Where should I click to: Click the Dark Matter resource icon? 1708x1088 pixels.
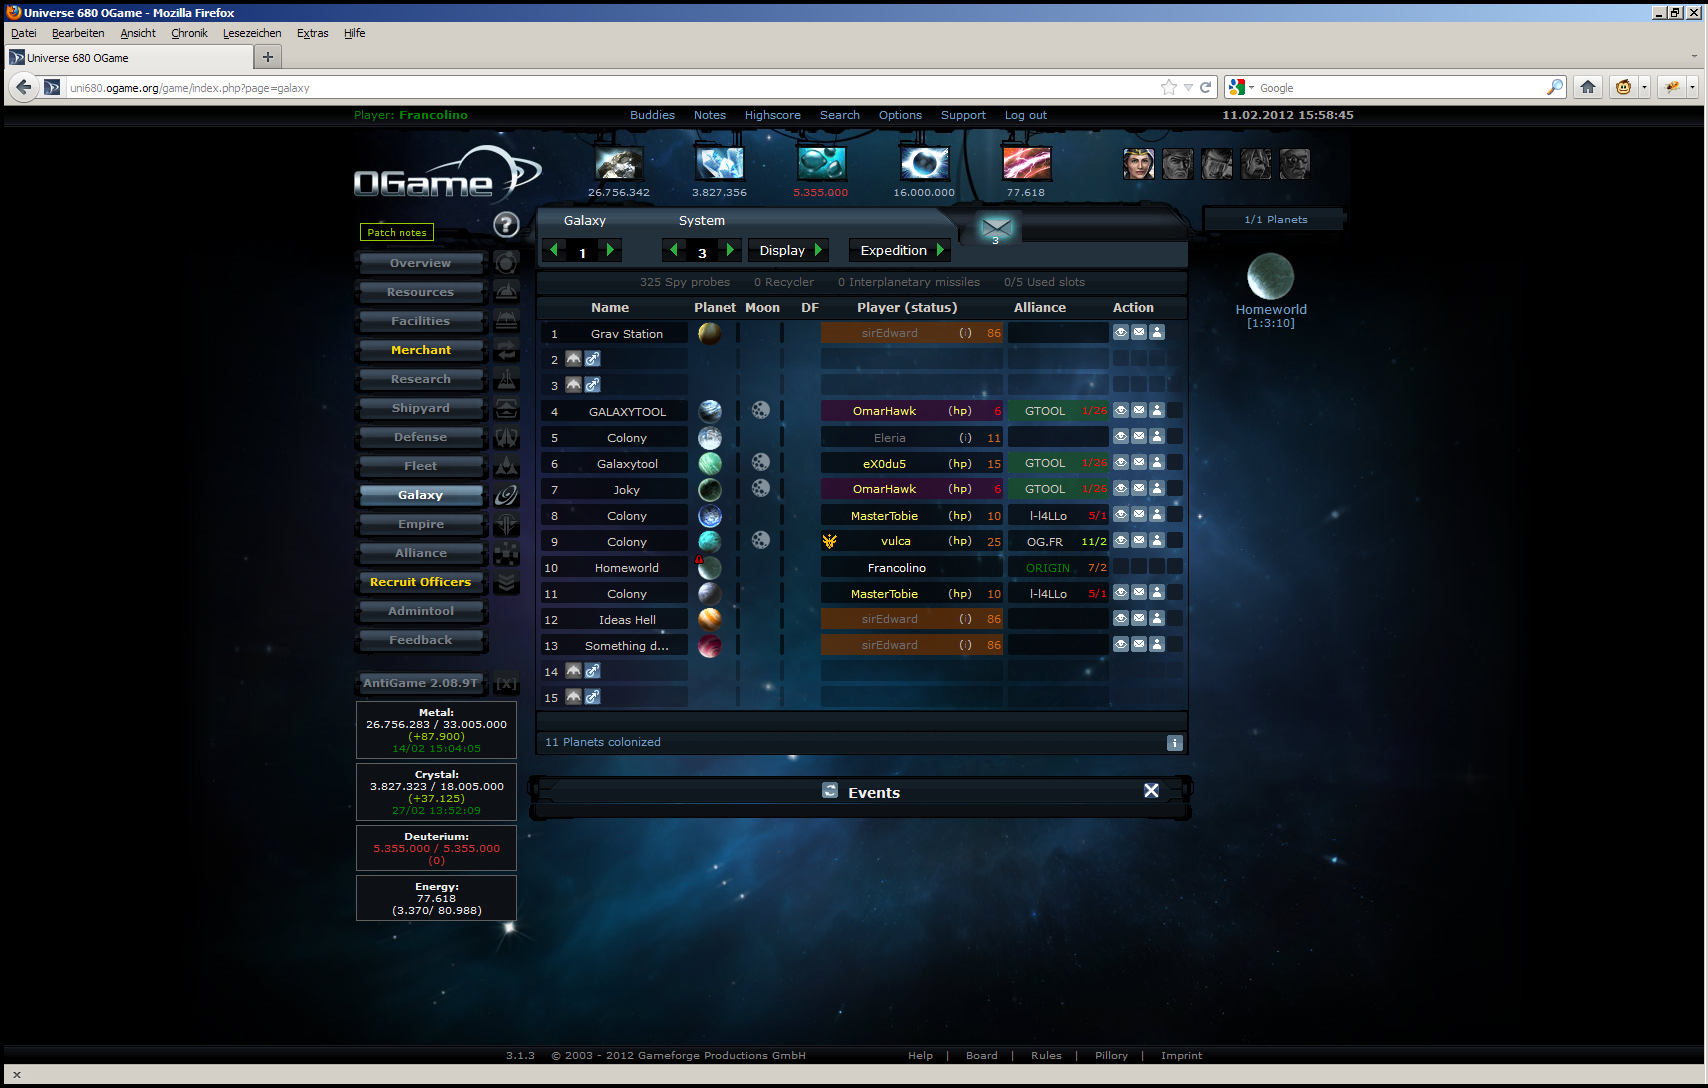924,163
